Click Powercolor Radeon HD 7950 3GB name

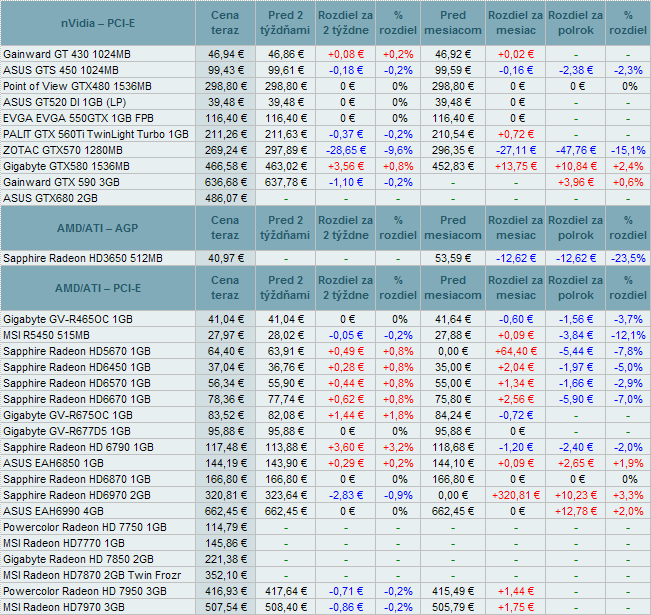pos(85,591)
